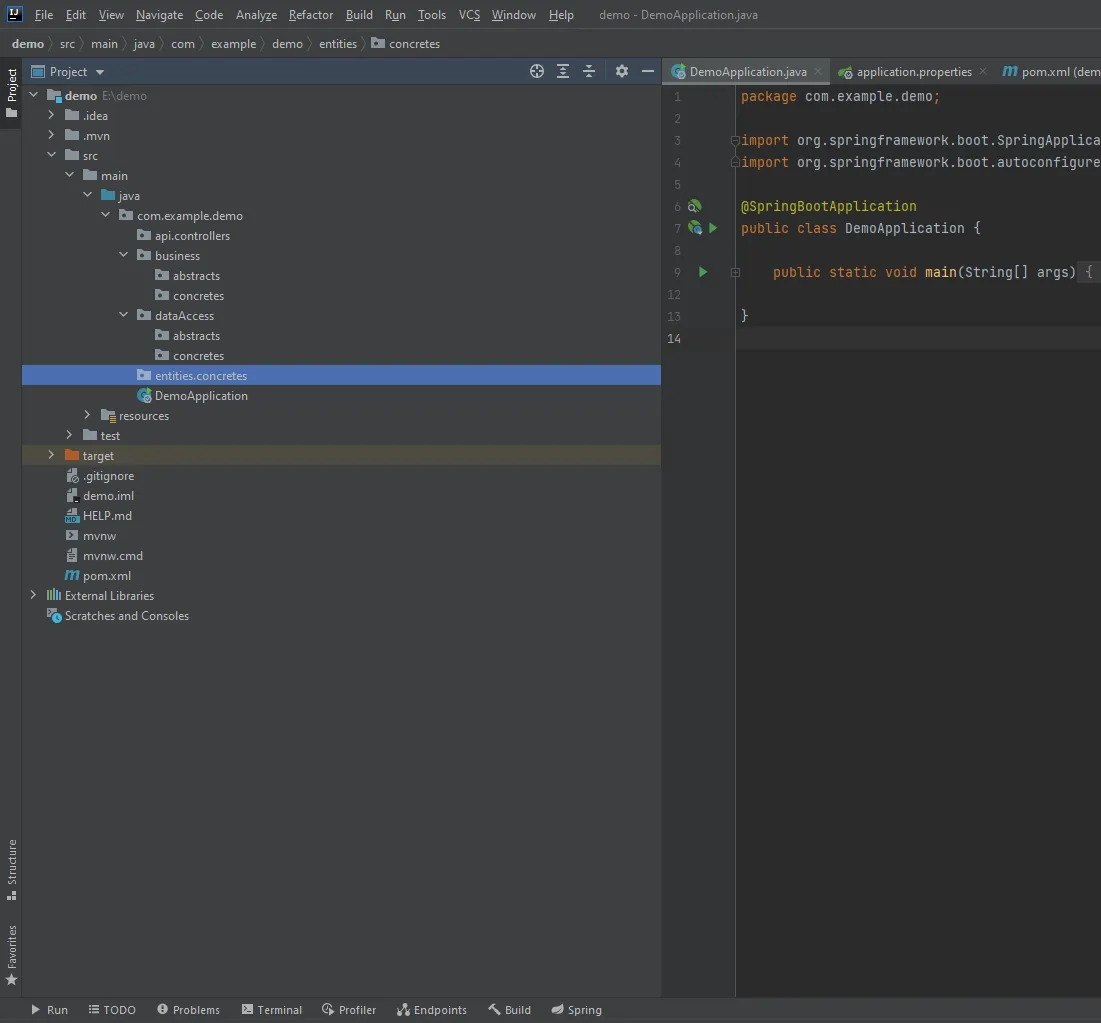Toggle the Favorites tool window

click(x=12, y=954)
